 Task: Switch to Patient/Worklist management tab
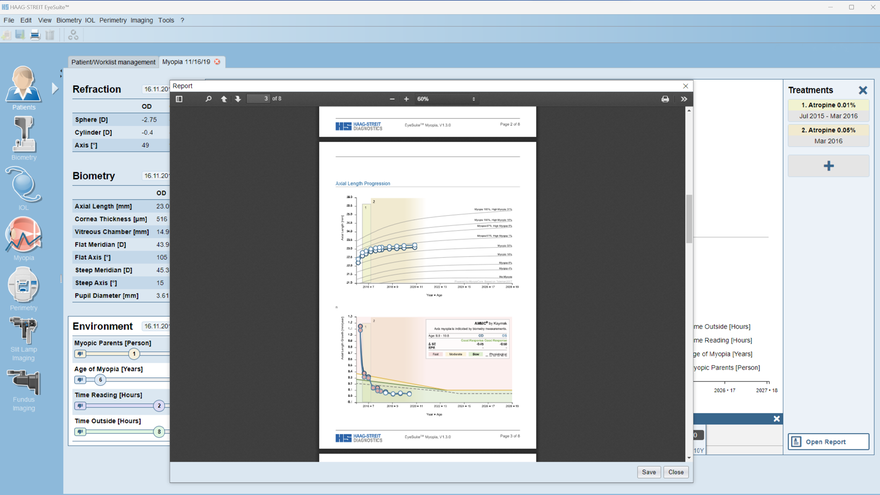[x=112, y=62]
